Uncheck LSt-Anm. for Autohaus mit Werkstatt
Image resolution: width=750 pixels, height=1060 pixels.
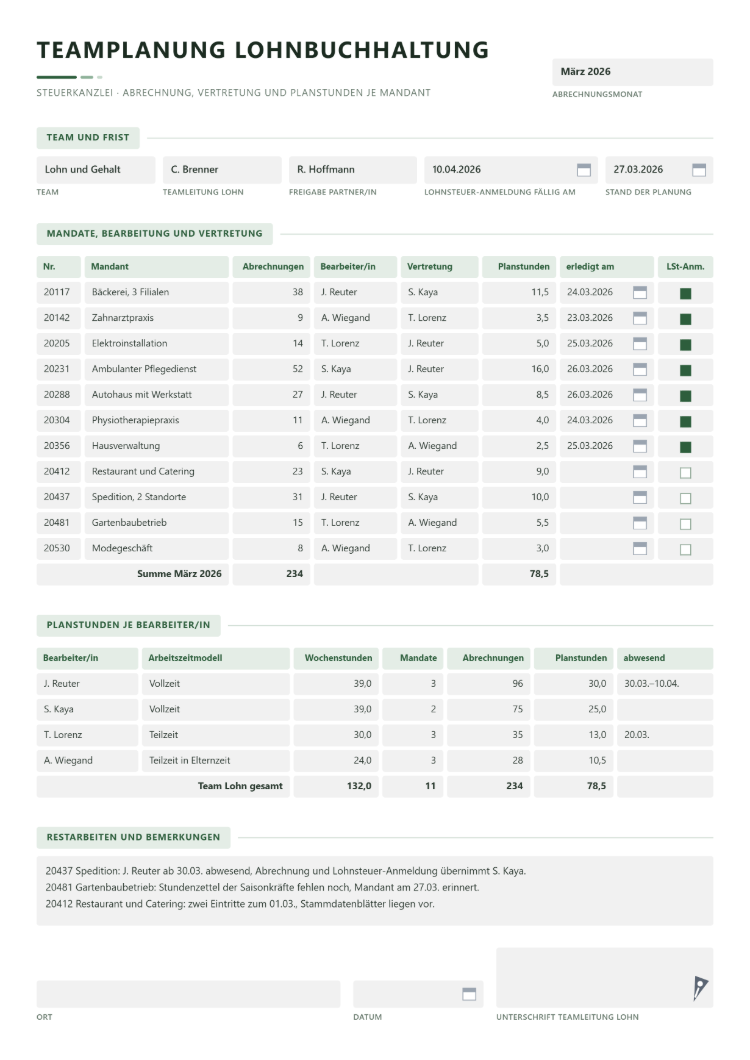pos(686,396)
